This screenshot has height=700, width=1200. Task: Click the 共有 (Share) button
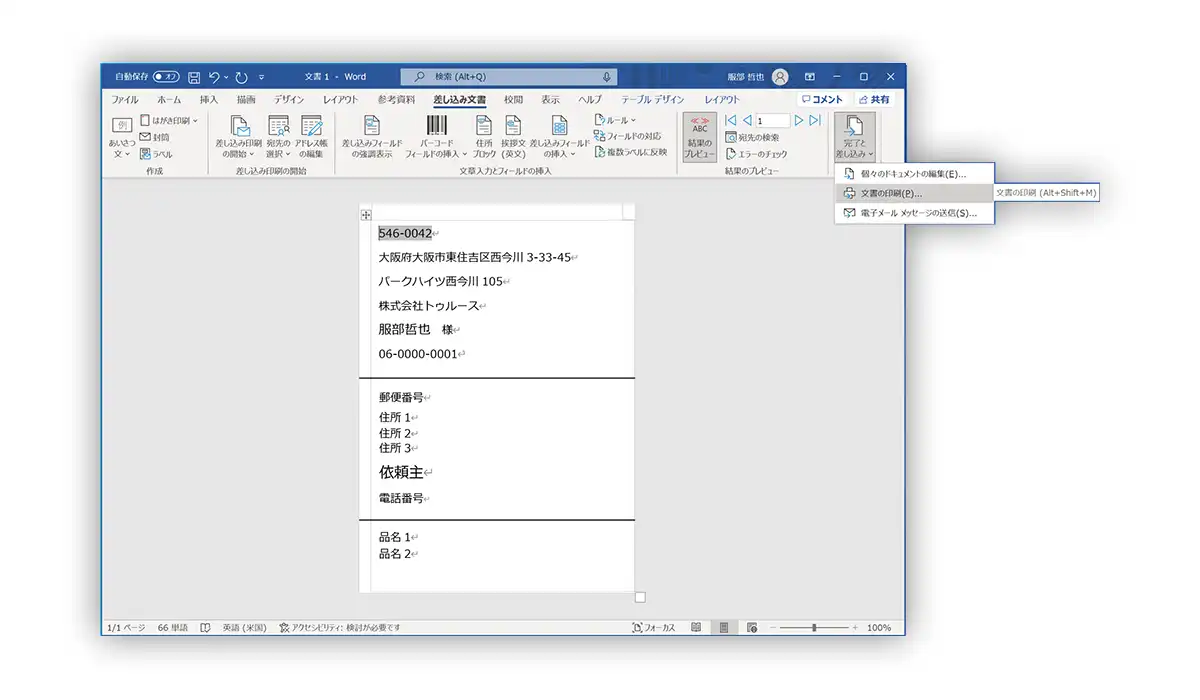pos(873,100)
